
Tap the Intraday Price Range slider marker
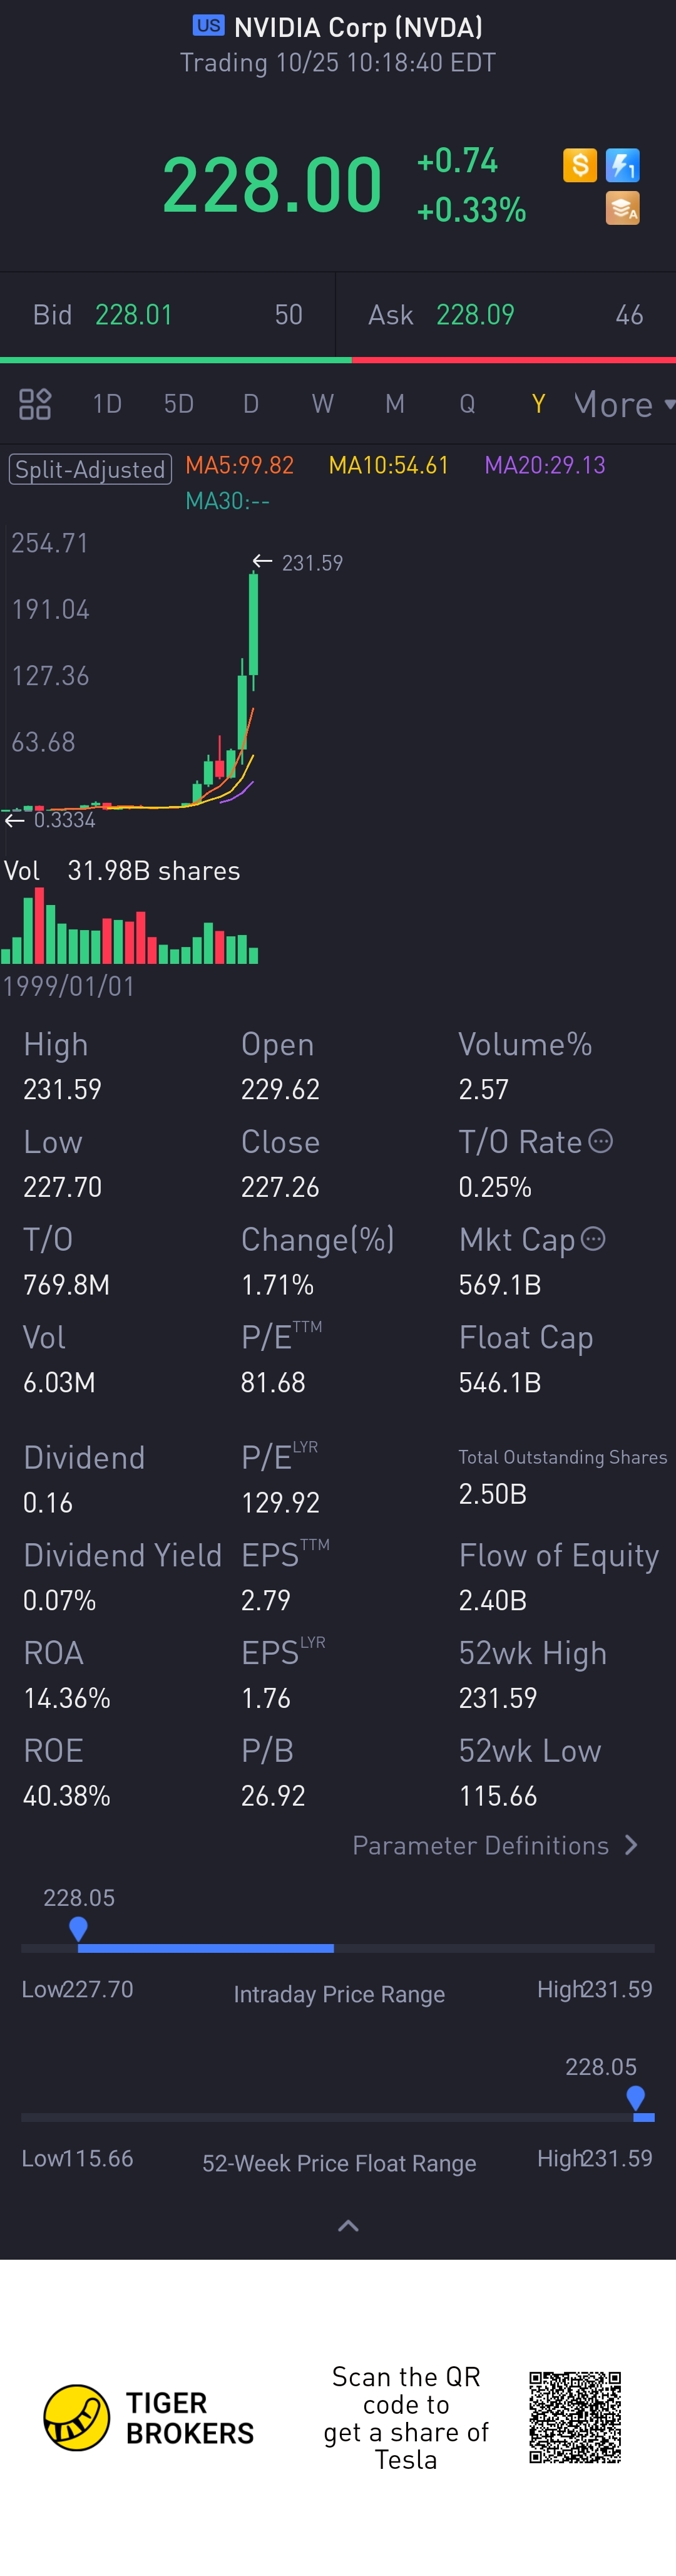pos(78,1929)
